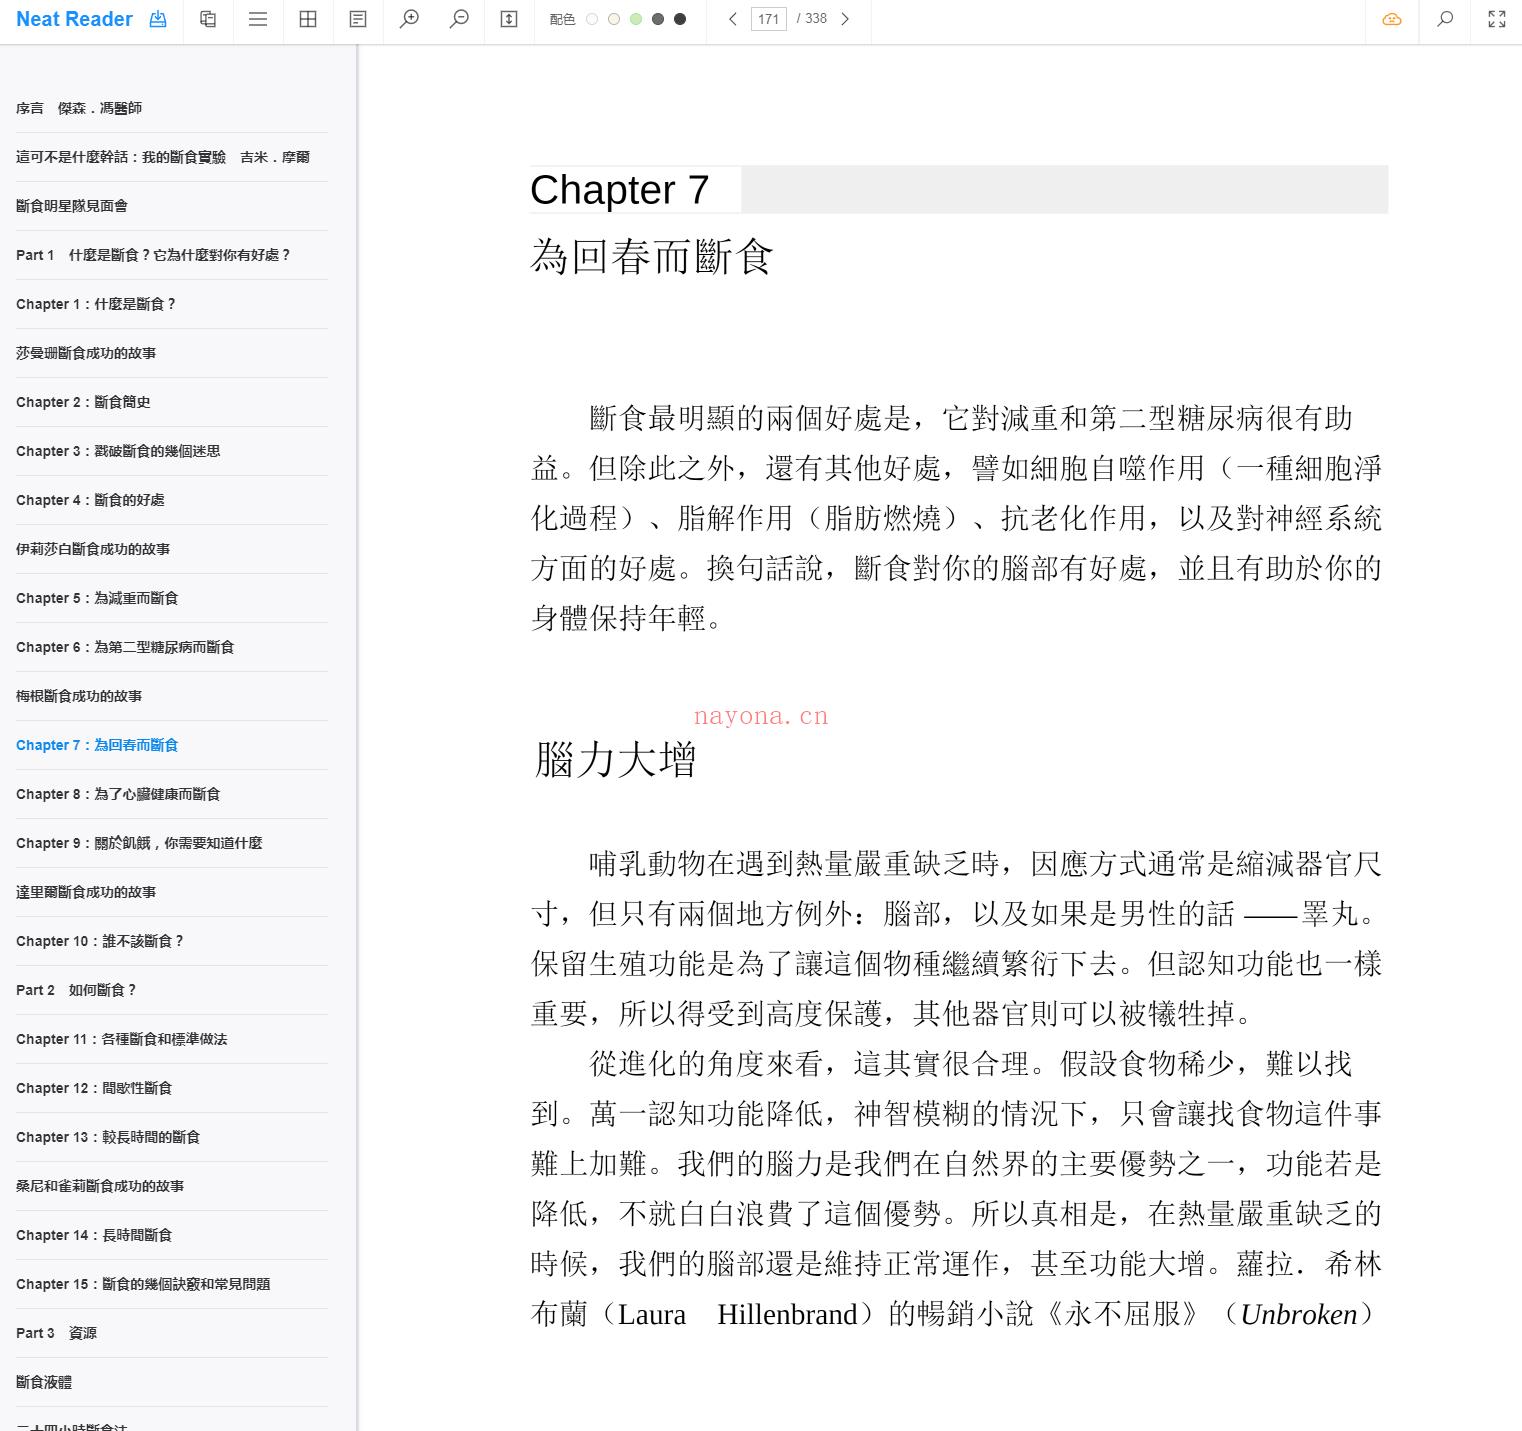Open Chapter 13：較長時間的斷食

(172, 1137)
